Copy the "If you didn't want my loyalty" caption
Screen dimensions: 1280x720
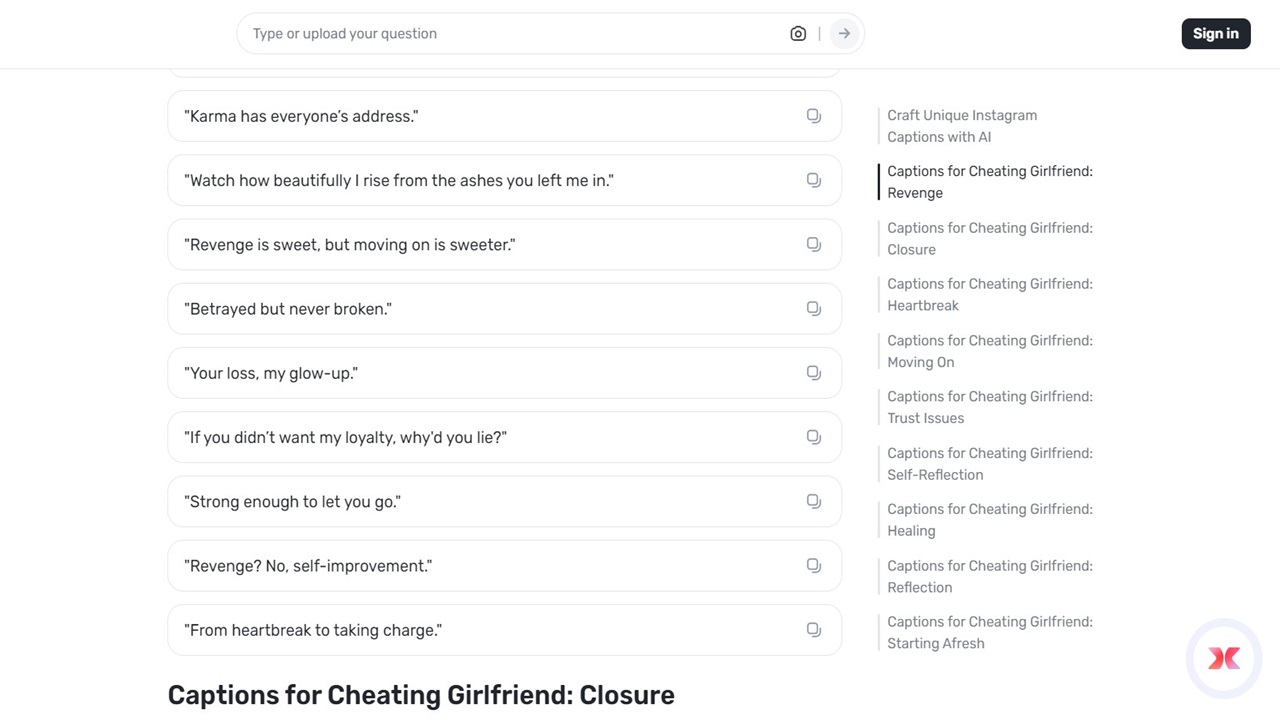tap(814, 437)
